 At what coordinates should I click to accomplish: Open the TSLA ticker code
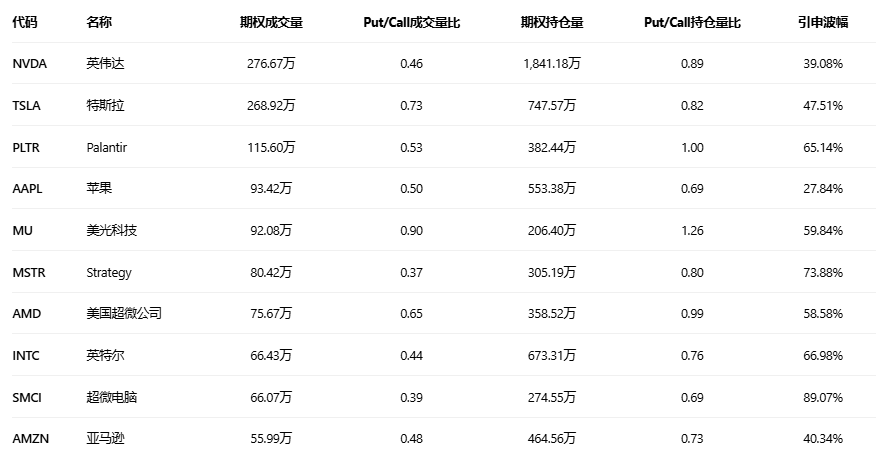tap(27, 106)
